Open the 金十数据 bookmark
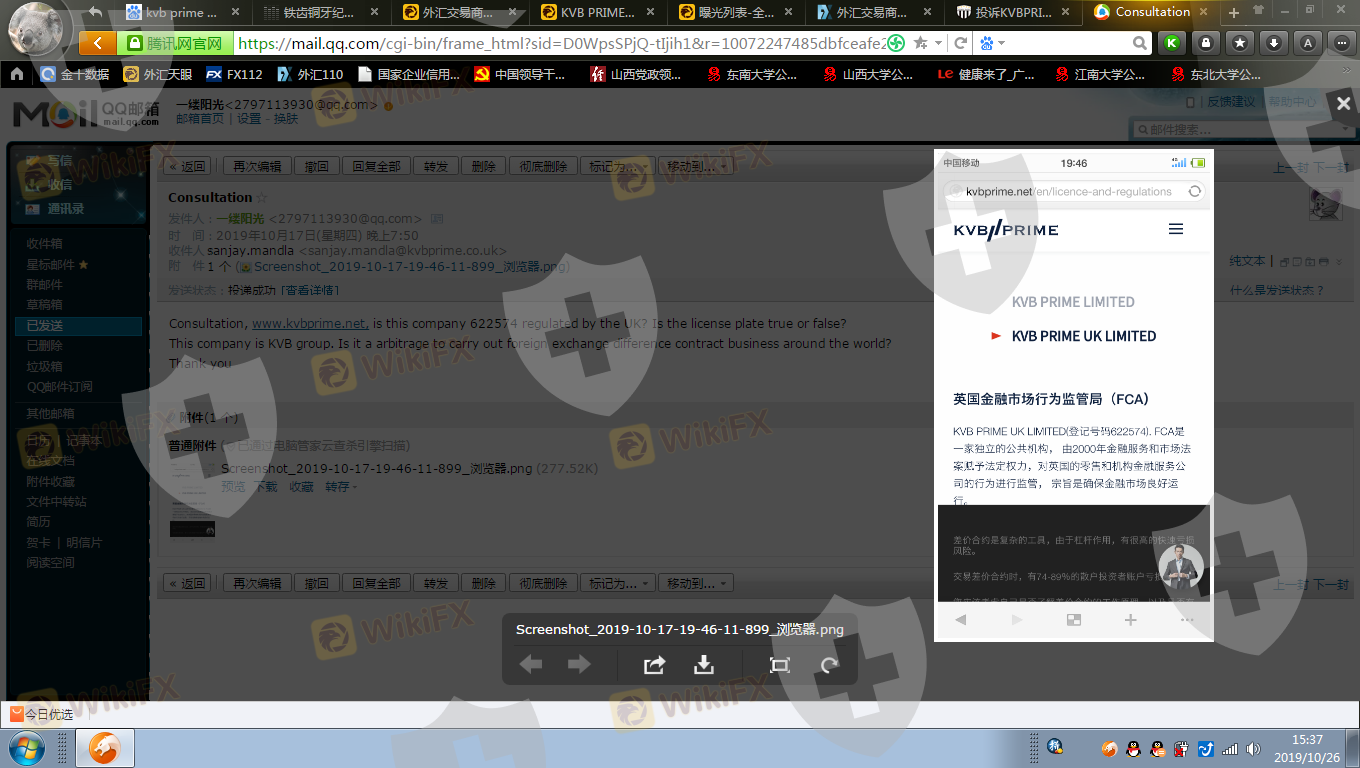 [x=75, y=74]
